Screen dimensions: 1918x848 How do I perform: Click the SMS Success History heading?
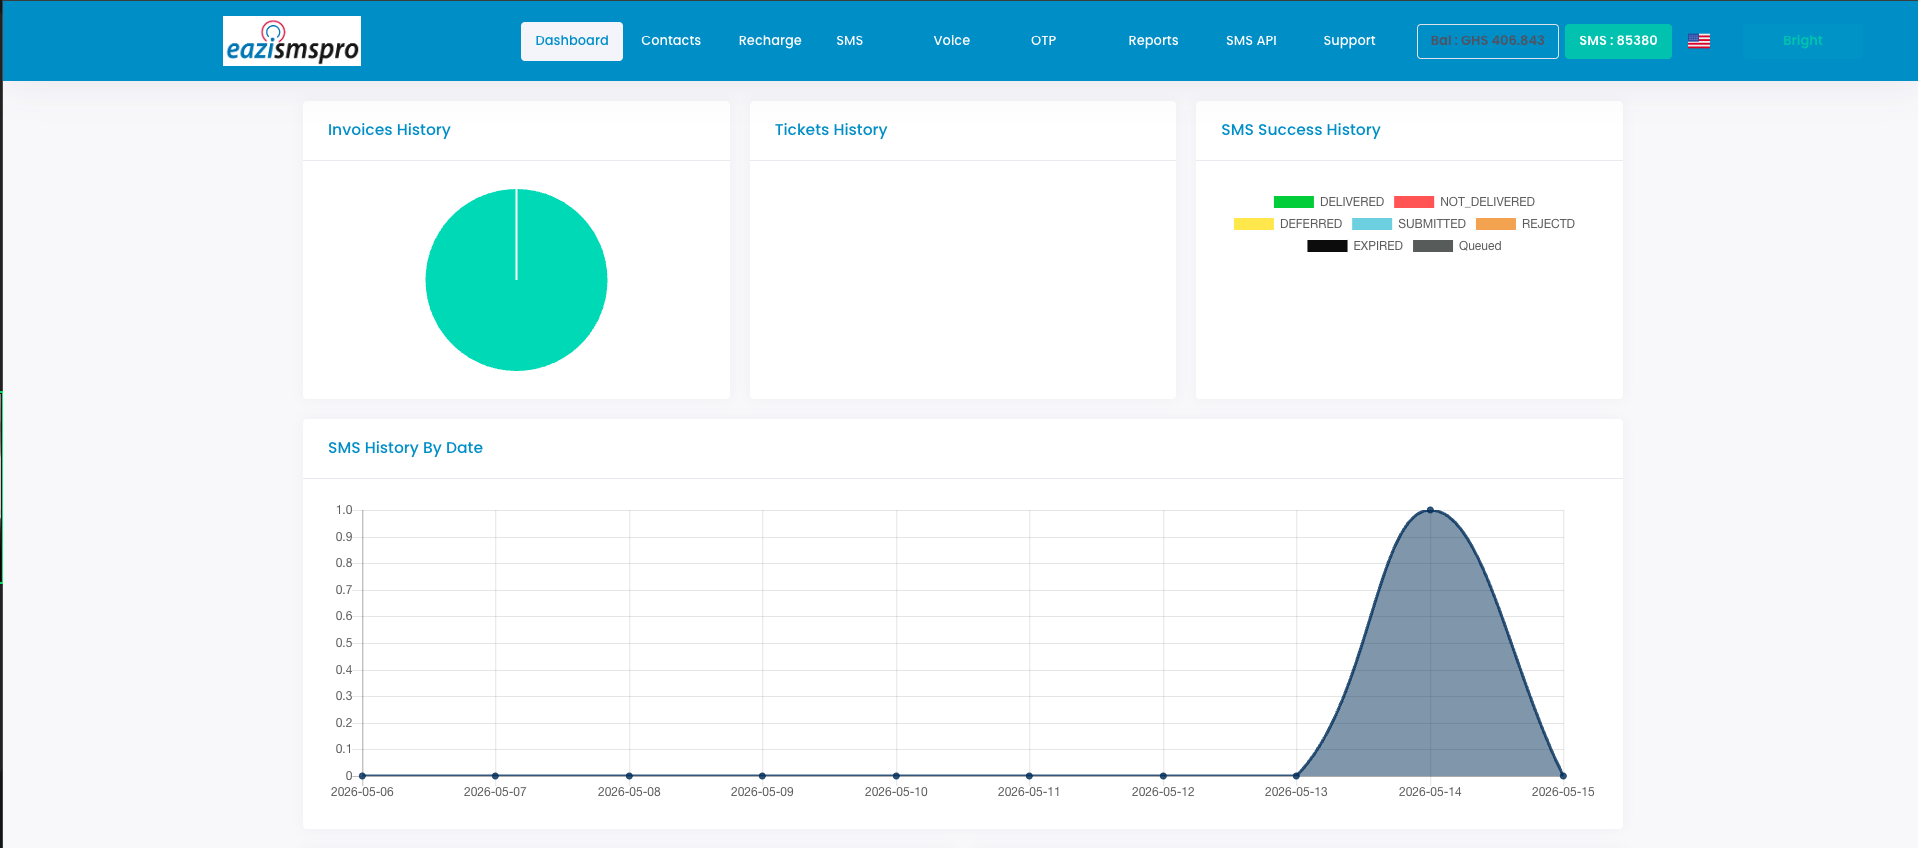click(1300, 130)
